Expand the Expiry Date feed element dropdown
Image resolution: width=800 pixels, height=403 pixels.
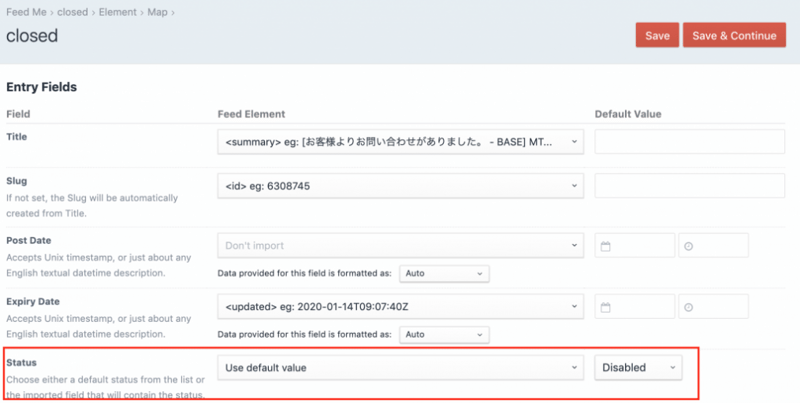(400, 306)
